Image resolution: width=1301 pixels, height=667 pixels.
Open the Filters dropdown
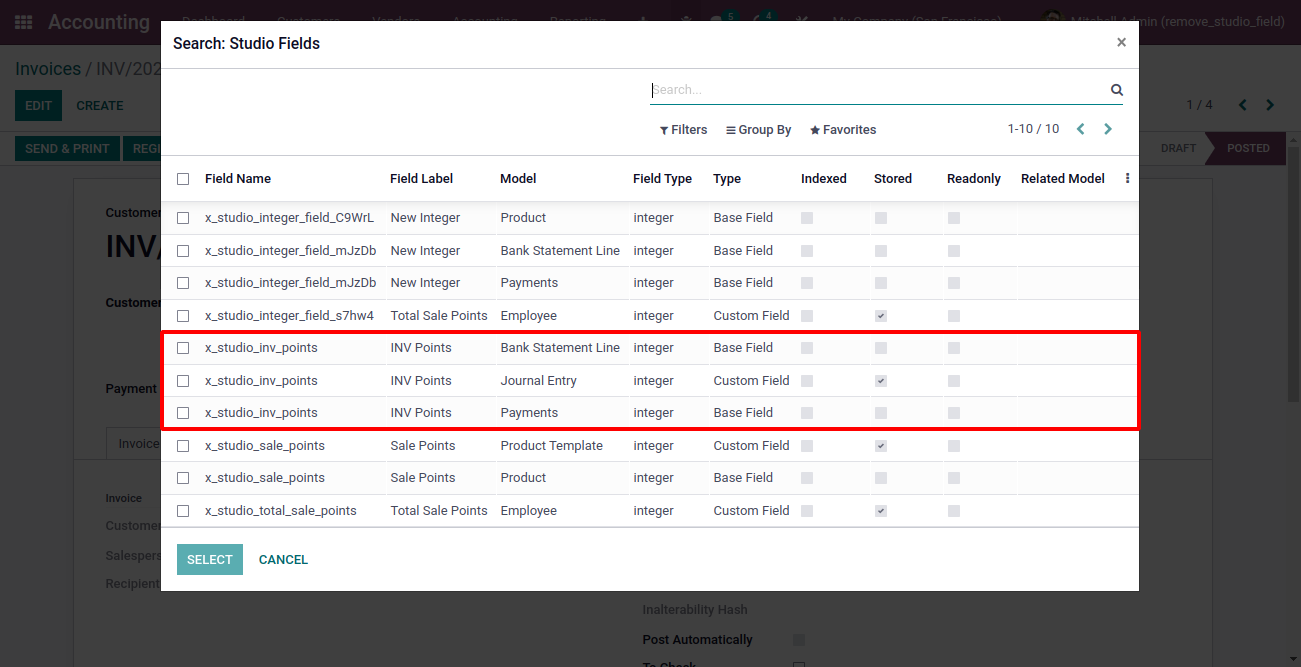point(683,130)
